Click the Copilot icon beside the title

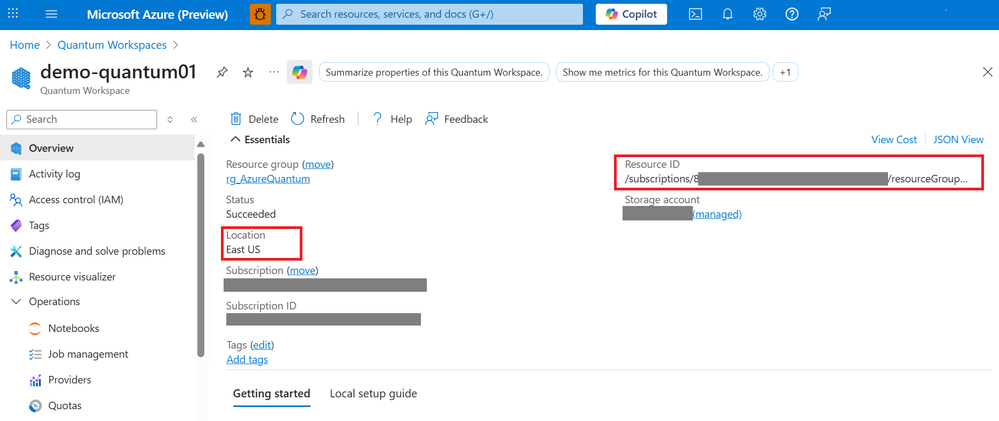coord(298,73)
